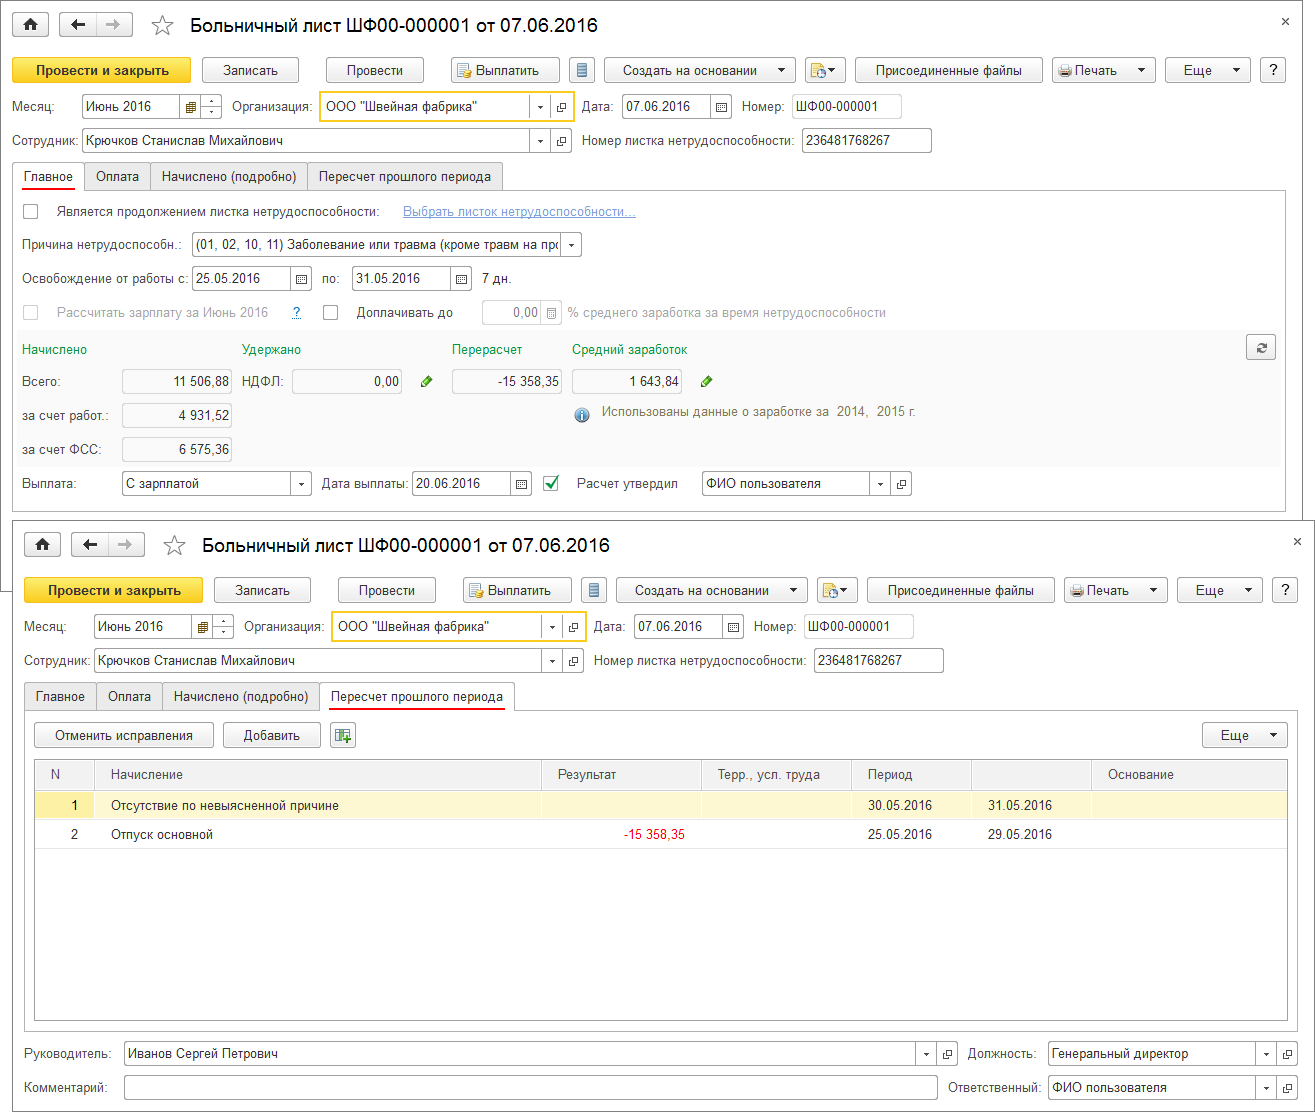
Task: Click the green pencil icon next to НДФЛ
Action: click(x=427, y=381)
